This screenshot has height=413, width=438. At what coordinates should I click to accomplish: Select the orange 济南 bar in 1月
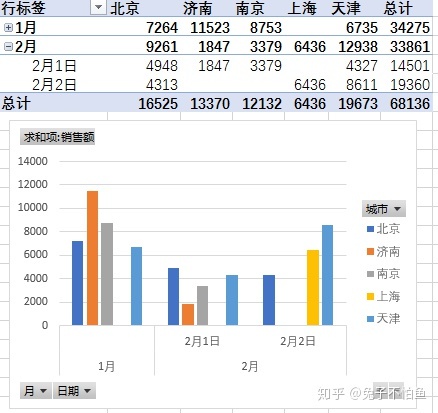click(93, 258)
